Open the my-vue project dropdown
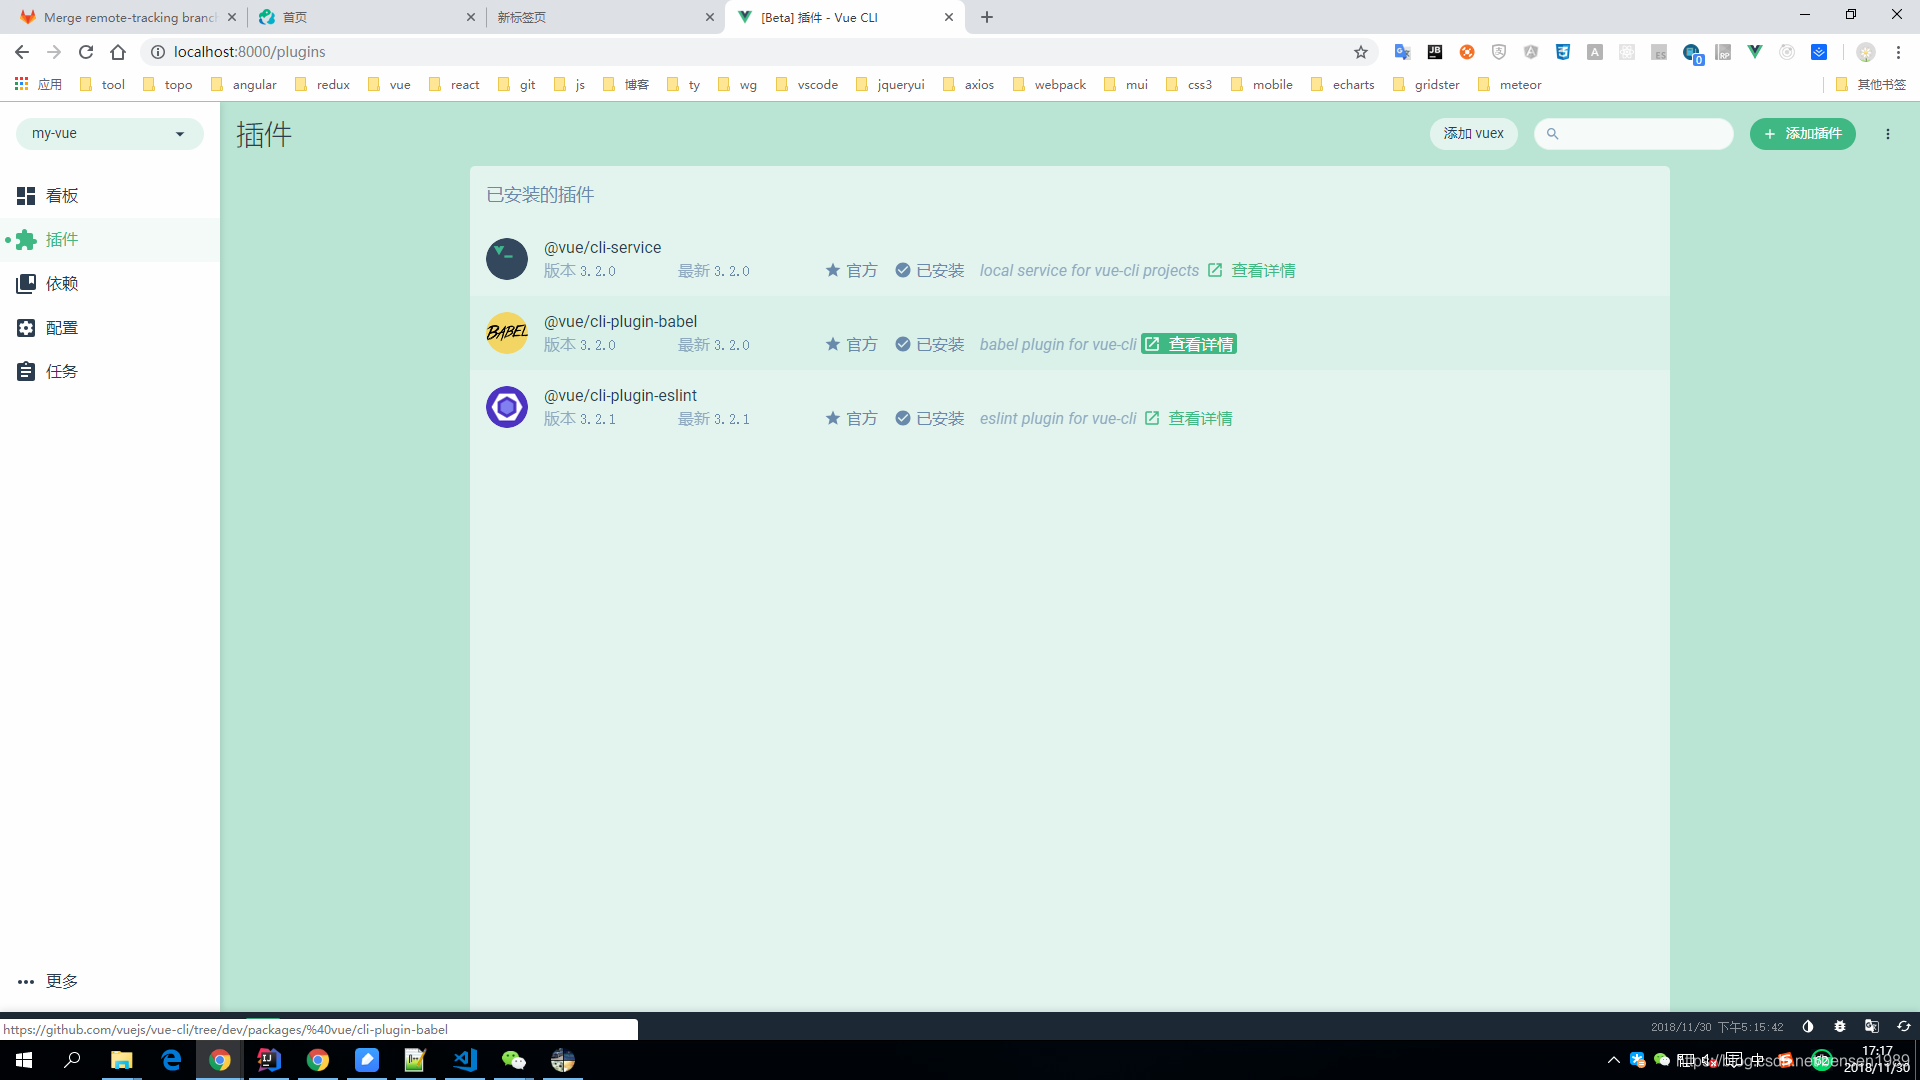The width and height of the screenshot is (1920, 1080). pyautogui.click(x=110, y=134)
